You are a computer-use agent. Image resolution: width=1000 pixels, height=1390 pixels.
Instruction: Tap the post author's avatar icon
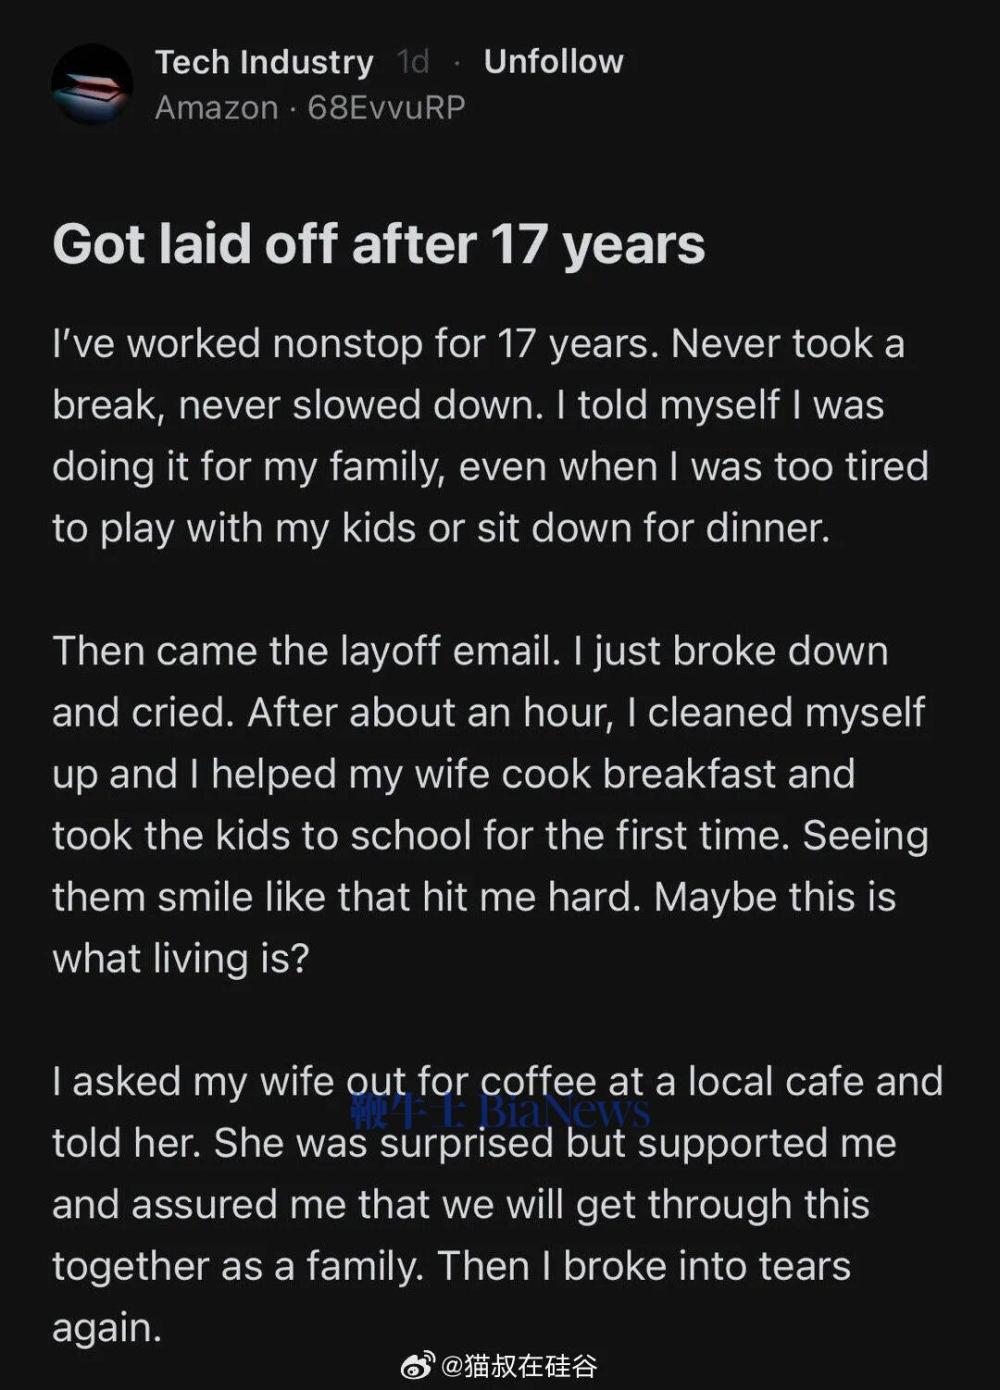click(91, 85)
